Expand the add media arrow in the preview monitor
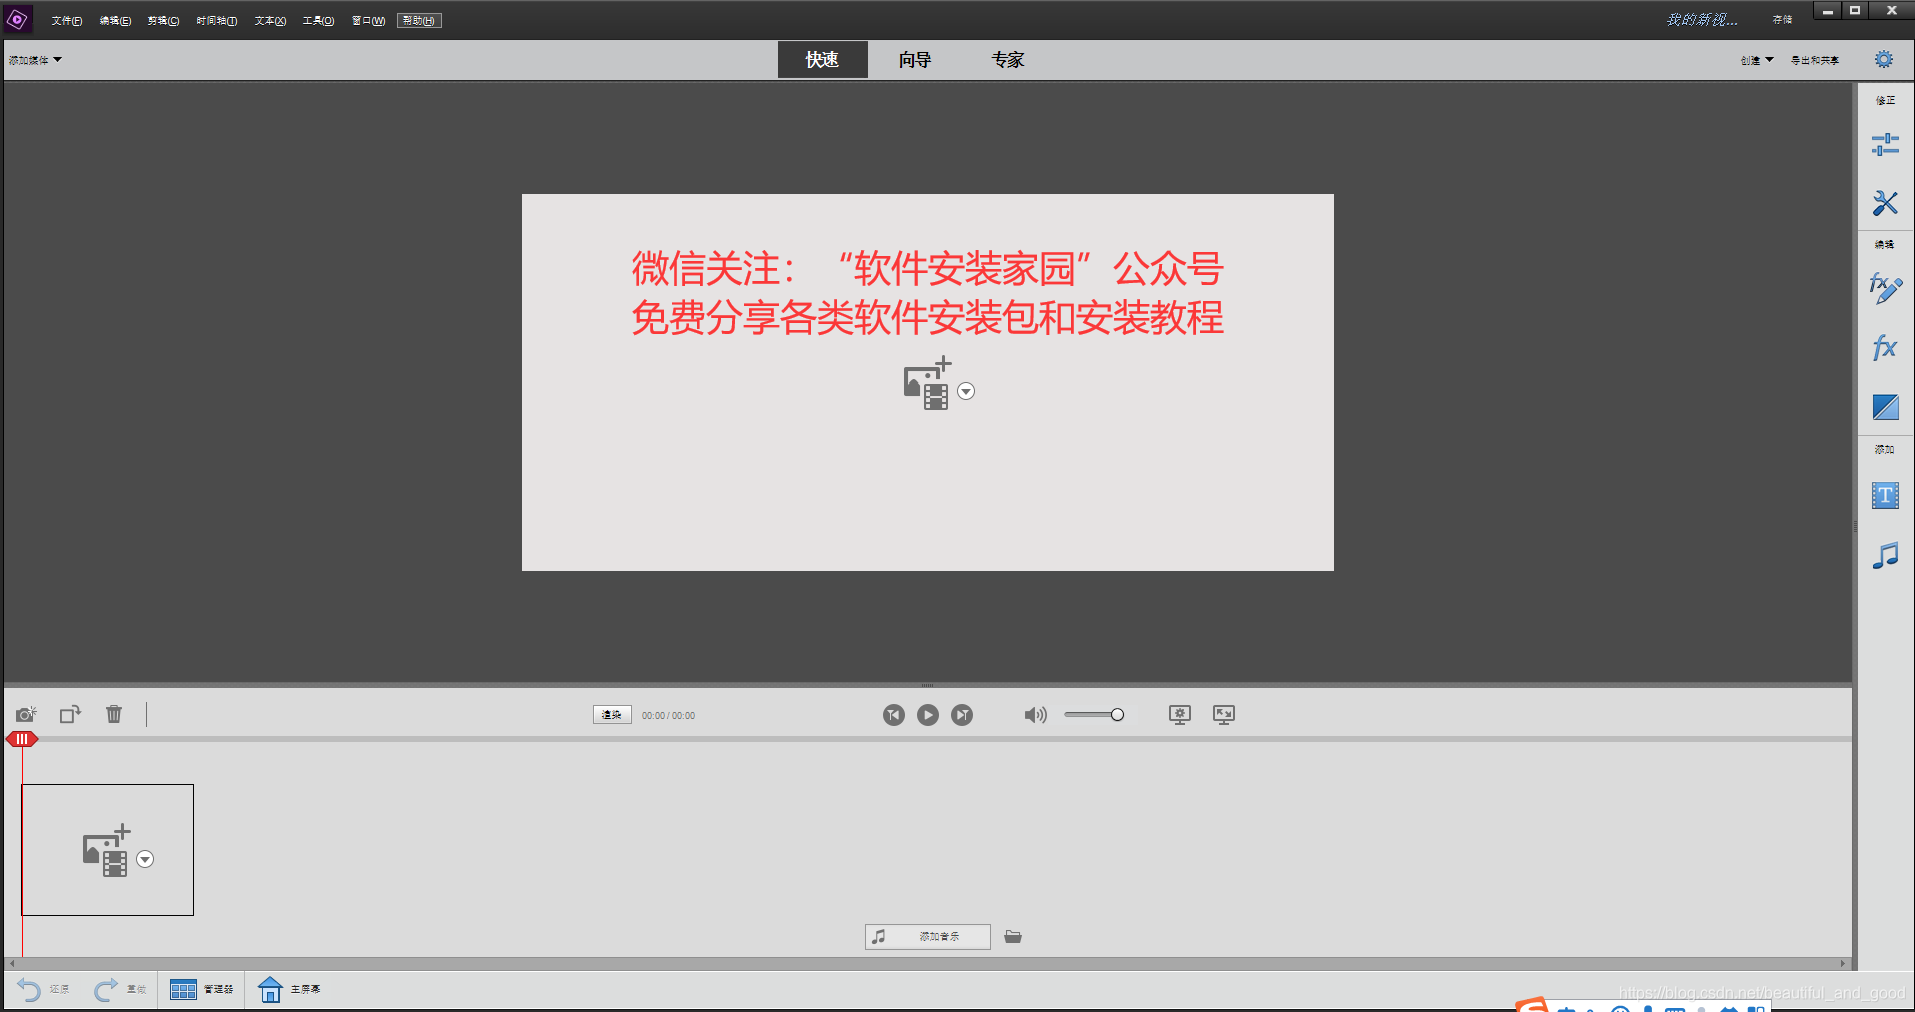The image size is (1915, 1012). point(966,391)
